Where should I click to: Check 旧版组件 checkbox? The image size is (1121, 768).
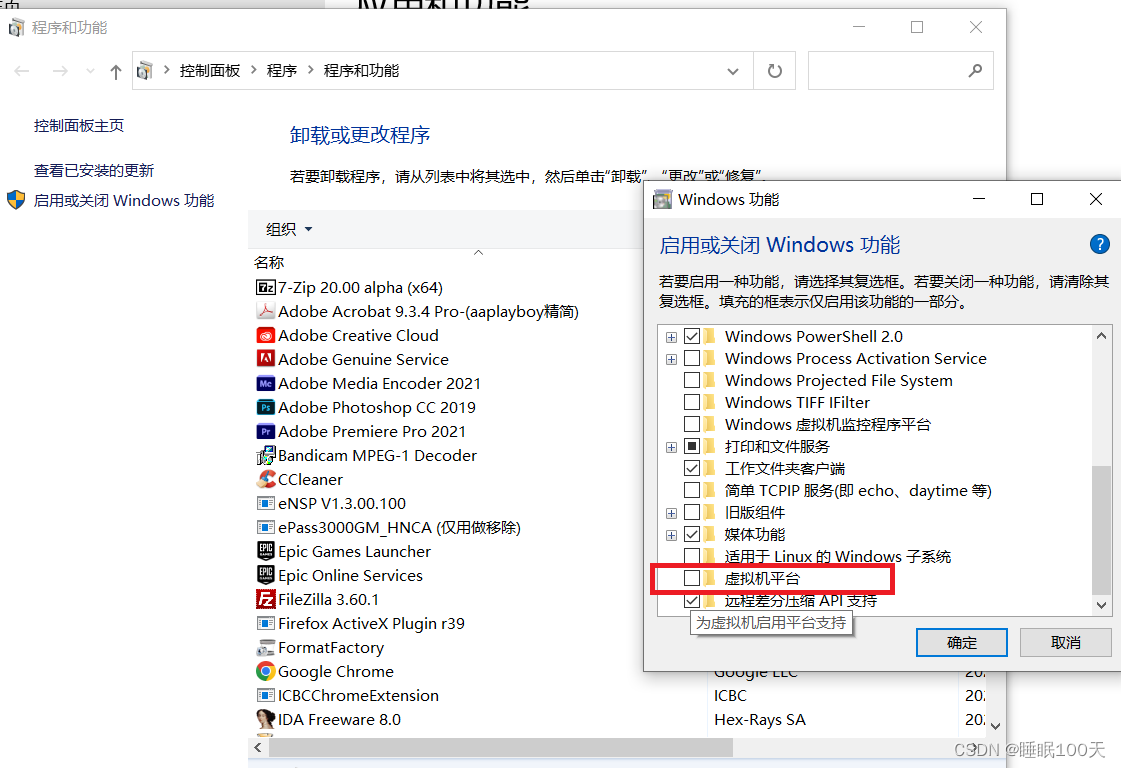691,513
